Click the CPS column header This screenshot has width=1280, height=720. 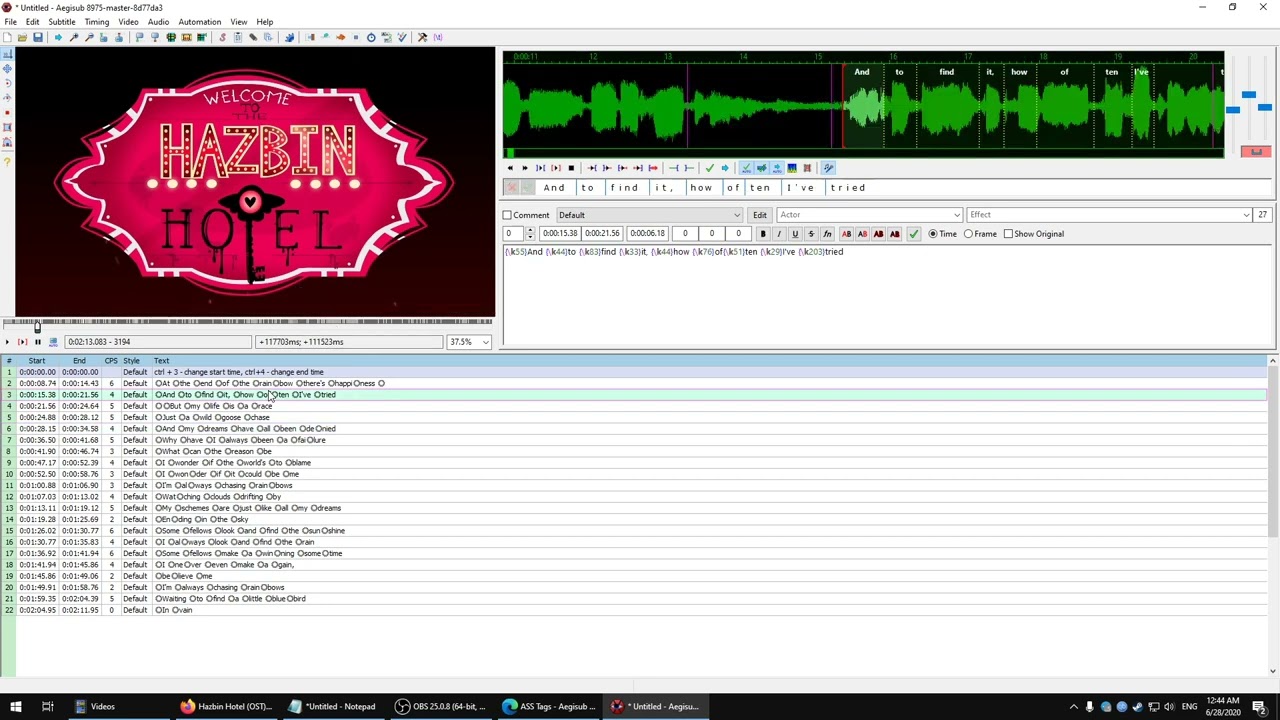click(111, 360)
